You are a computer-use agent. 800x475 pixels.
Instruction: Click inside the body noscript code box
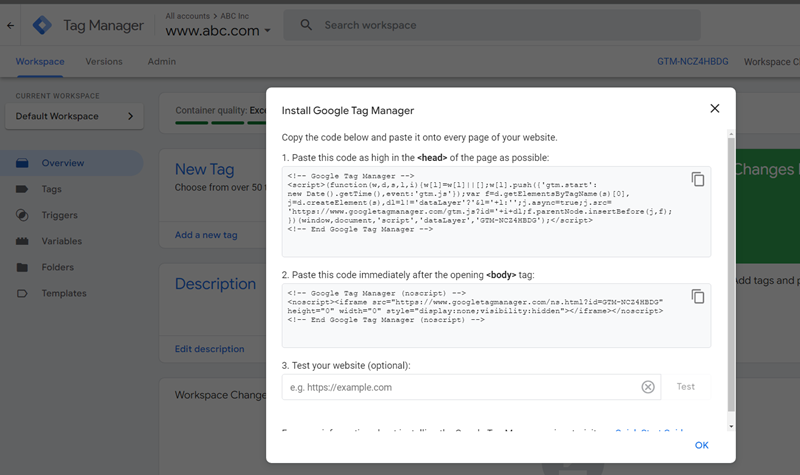pos(496,315)
